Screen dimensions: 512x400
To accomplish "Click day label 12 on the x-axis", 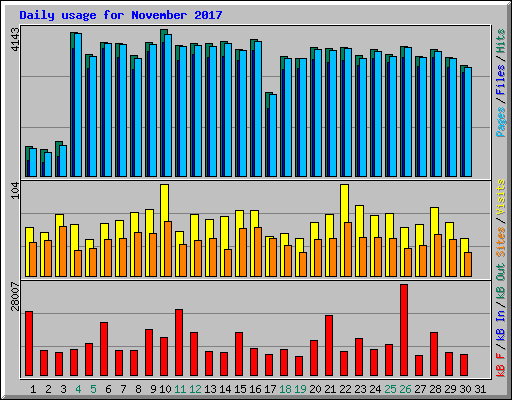I will pos(195,389).
